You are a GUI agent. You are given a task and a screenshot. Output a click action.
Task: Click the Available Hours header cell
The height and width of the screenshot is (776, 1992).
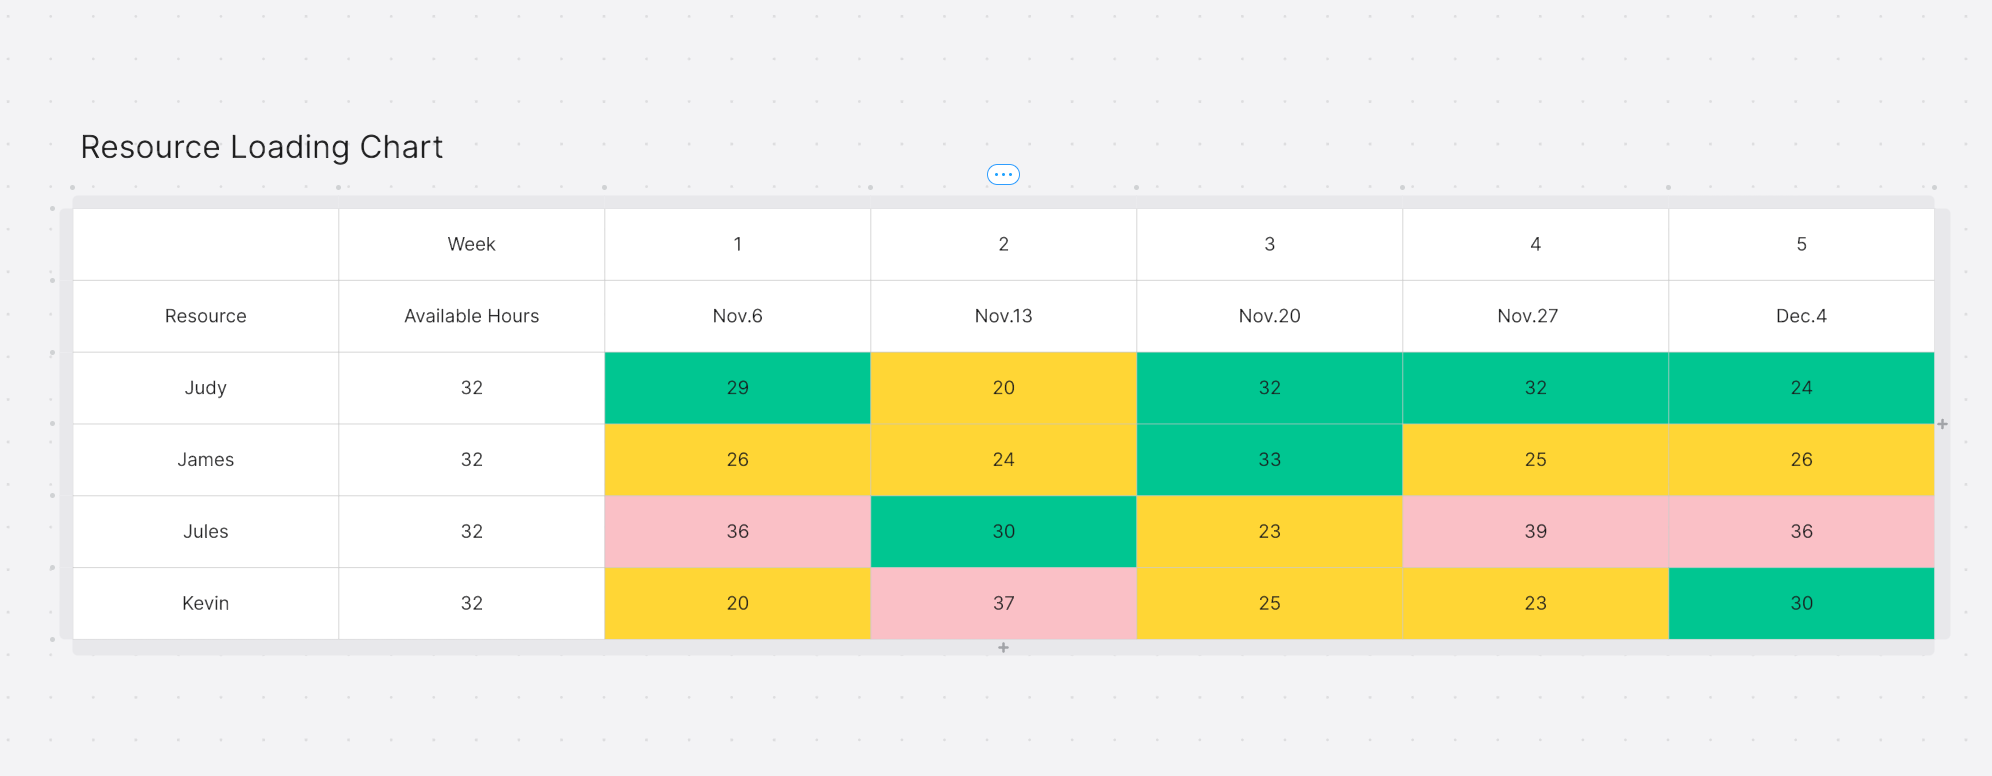pos(471,316)
